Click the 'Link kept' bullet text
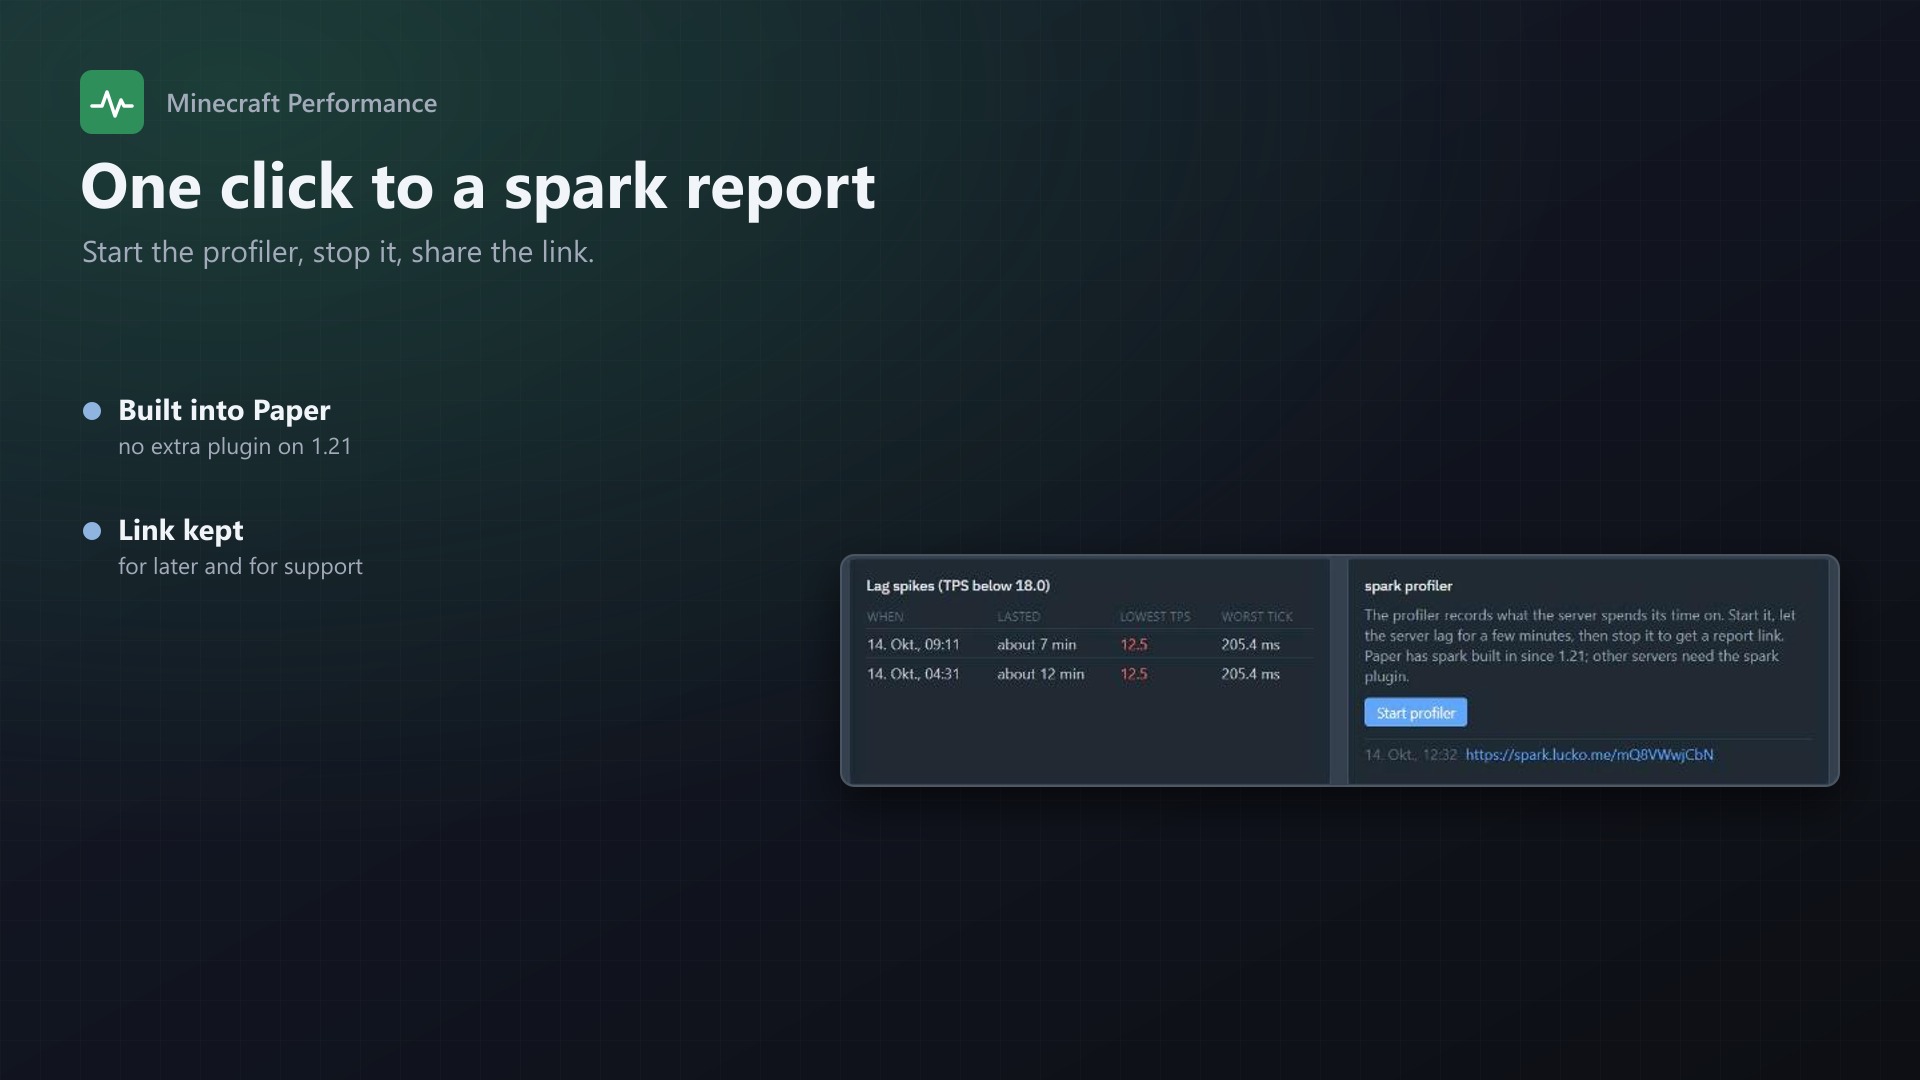Screen dimensions: 1920x1080 click(x=181, y=530)
